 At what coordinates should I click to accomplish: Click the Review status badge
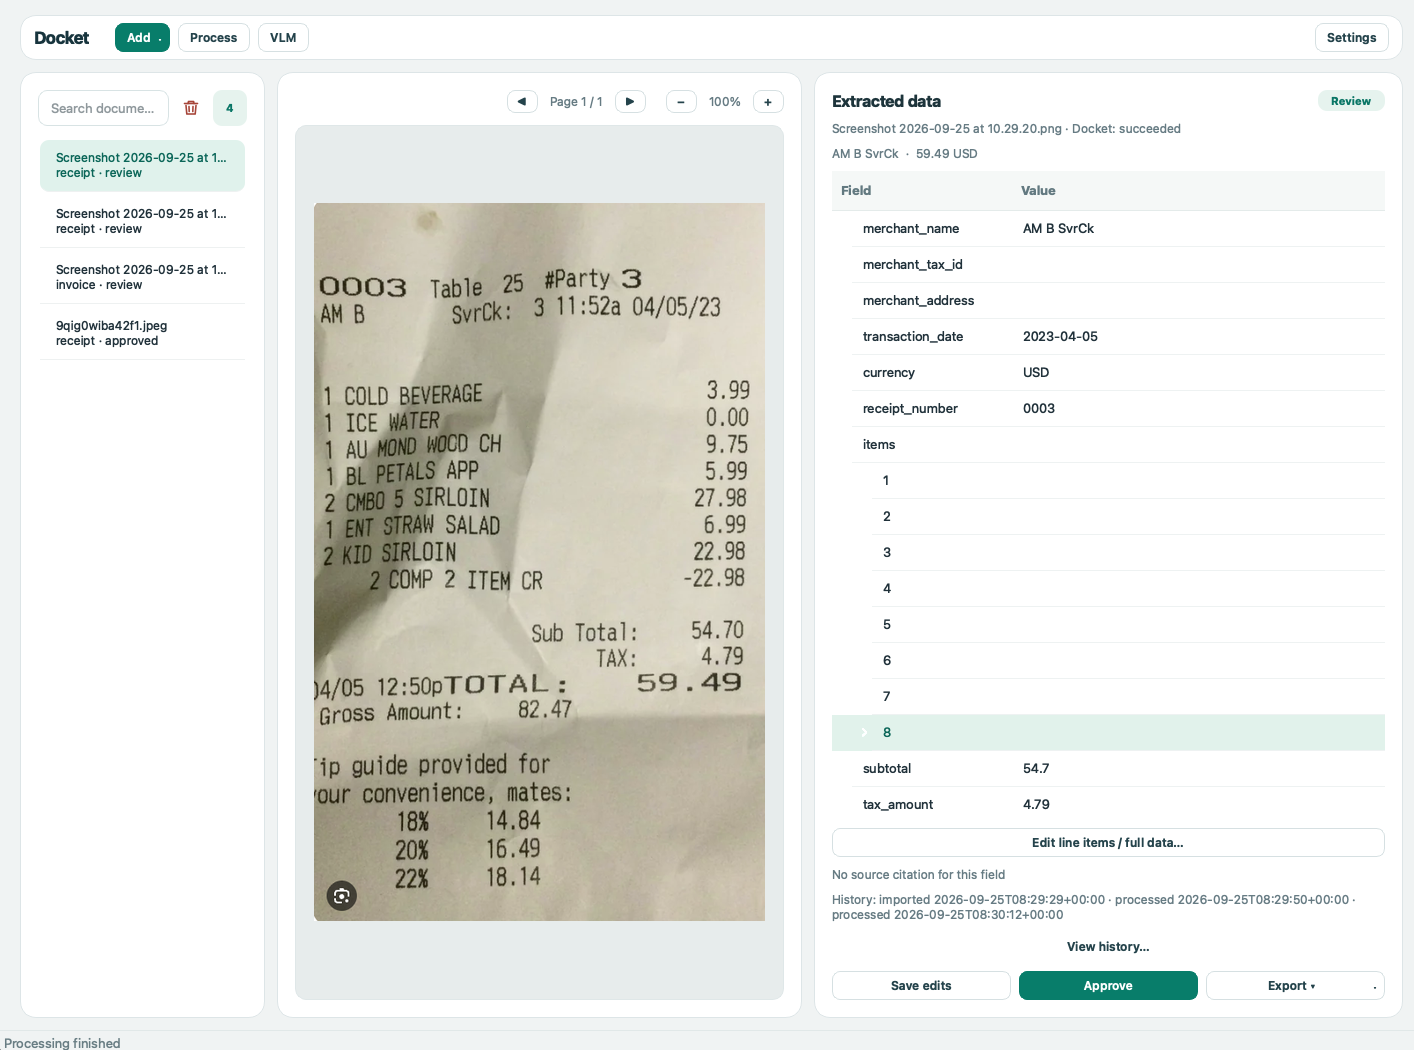coord(1351,101)
